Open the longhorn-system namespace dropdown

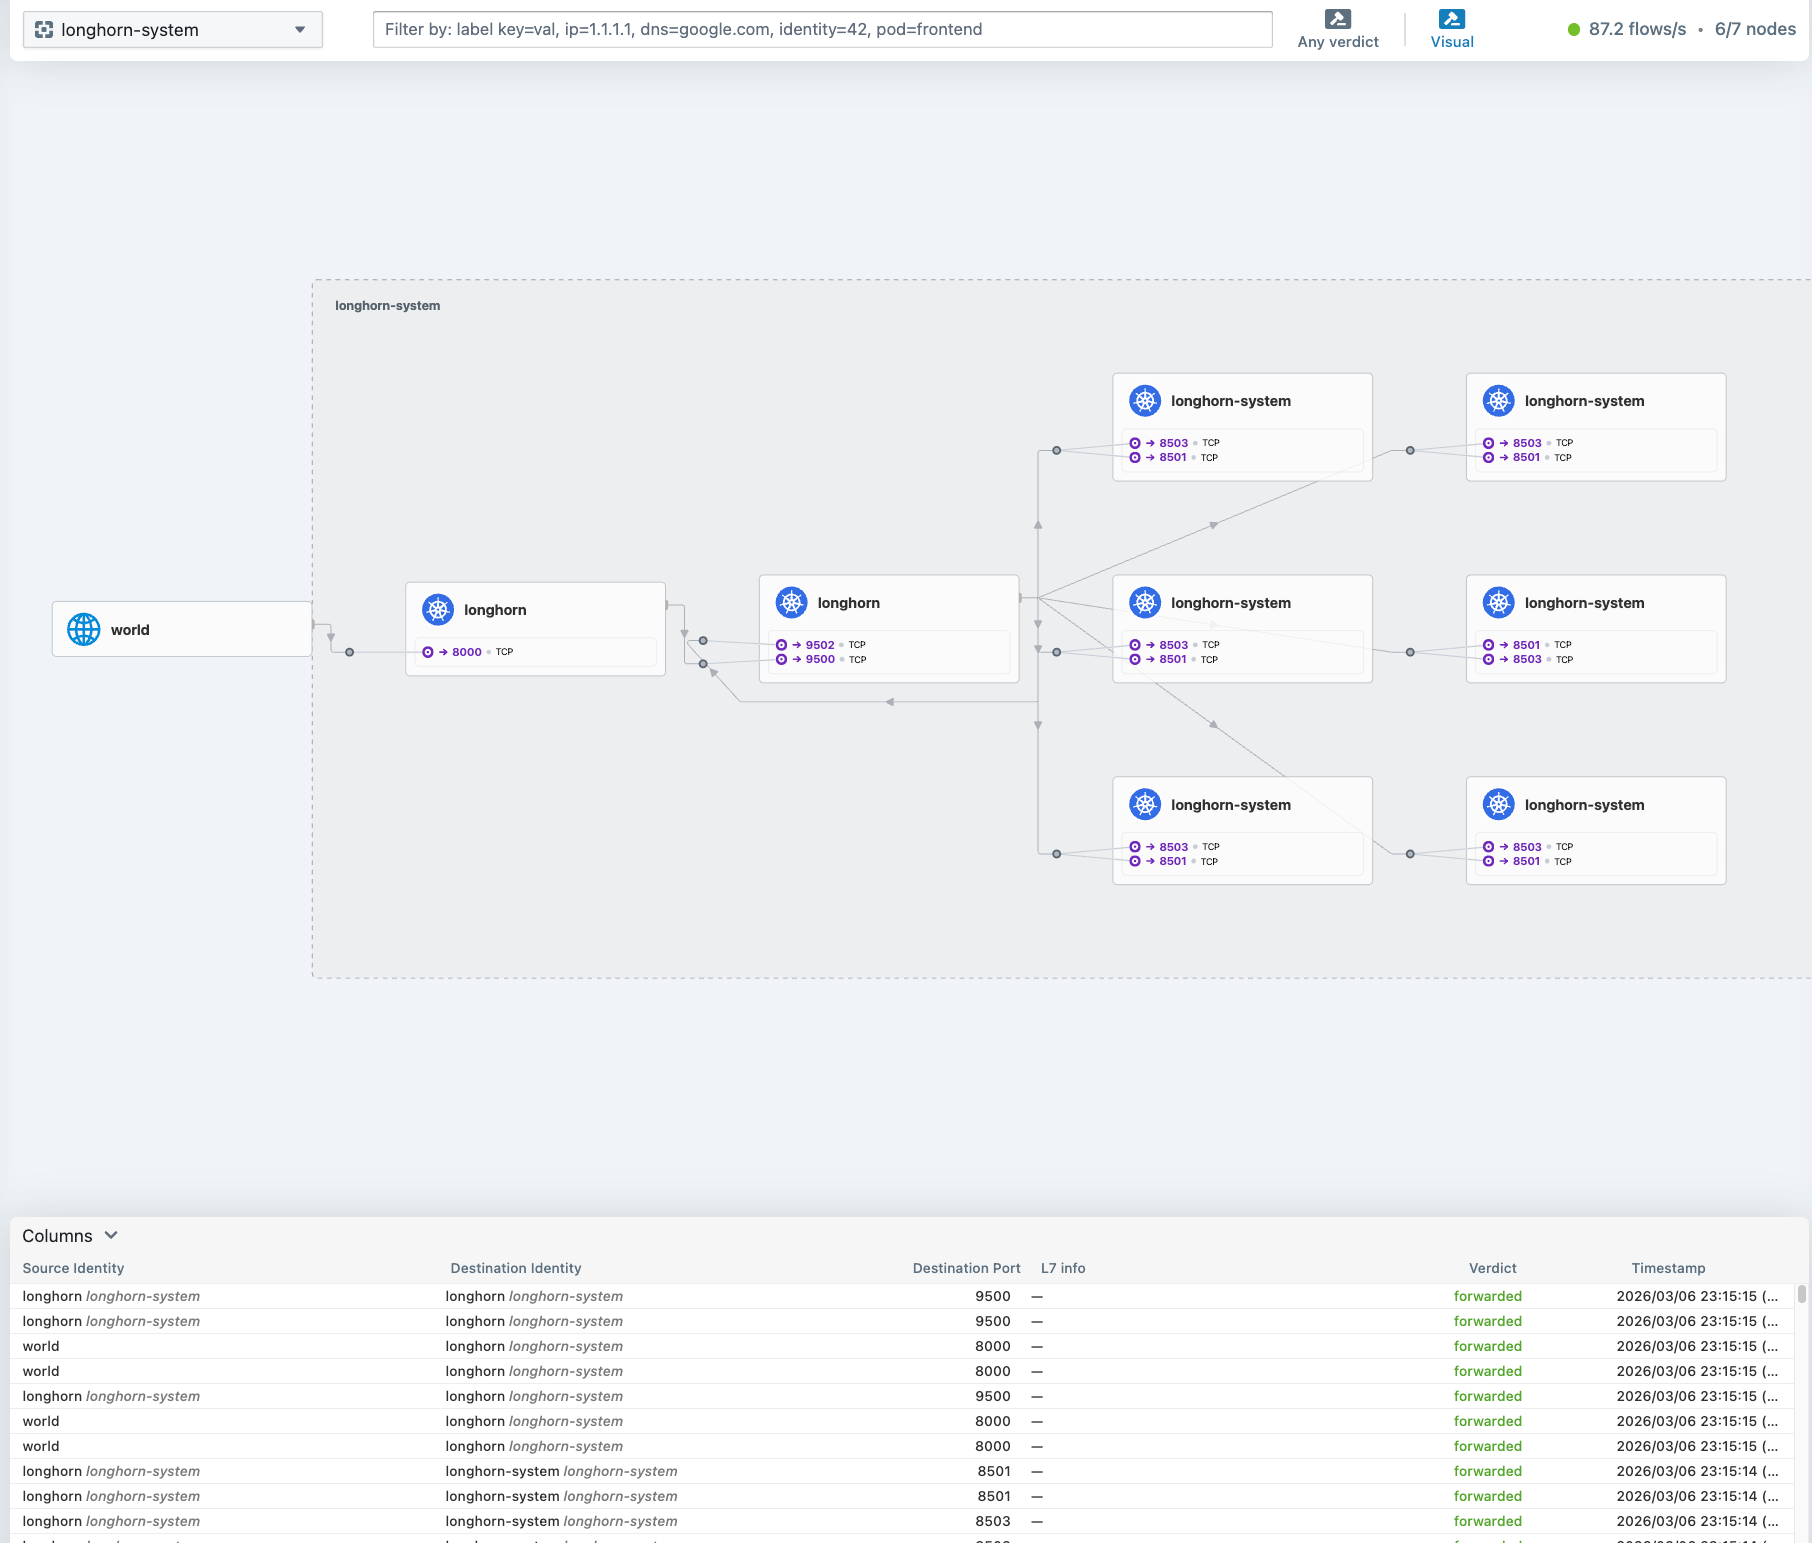point(172,30)
